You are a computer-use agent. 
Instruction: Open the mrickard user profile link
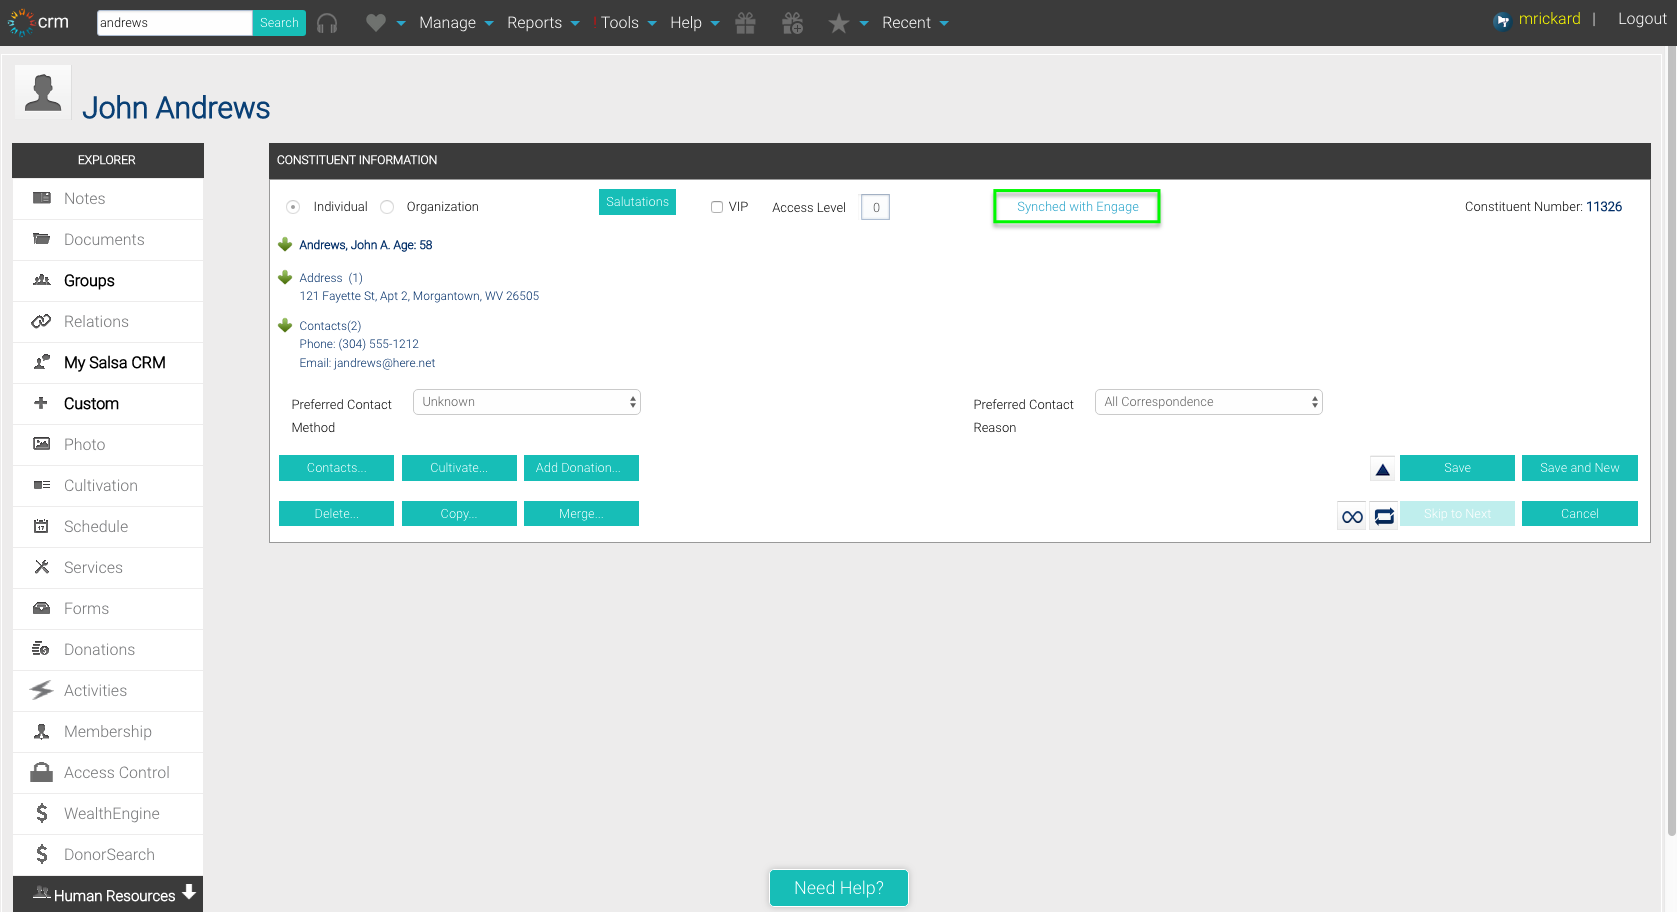[1549, 19]
